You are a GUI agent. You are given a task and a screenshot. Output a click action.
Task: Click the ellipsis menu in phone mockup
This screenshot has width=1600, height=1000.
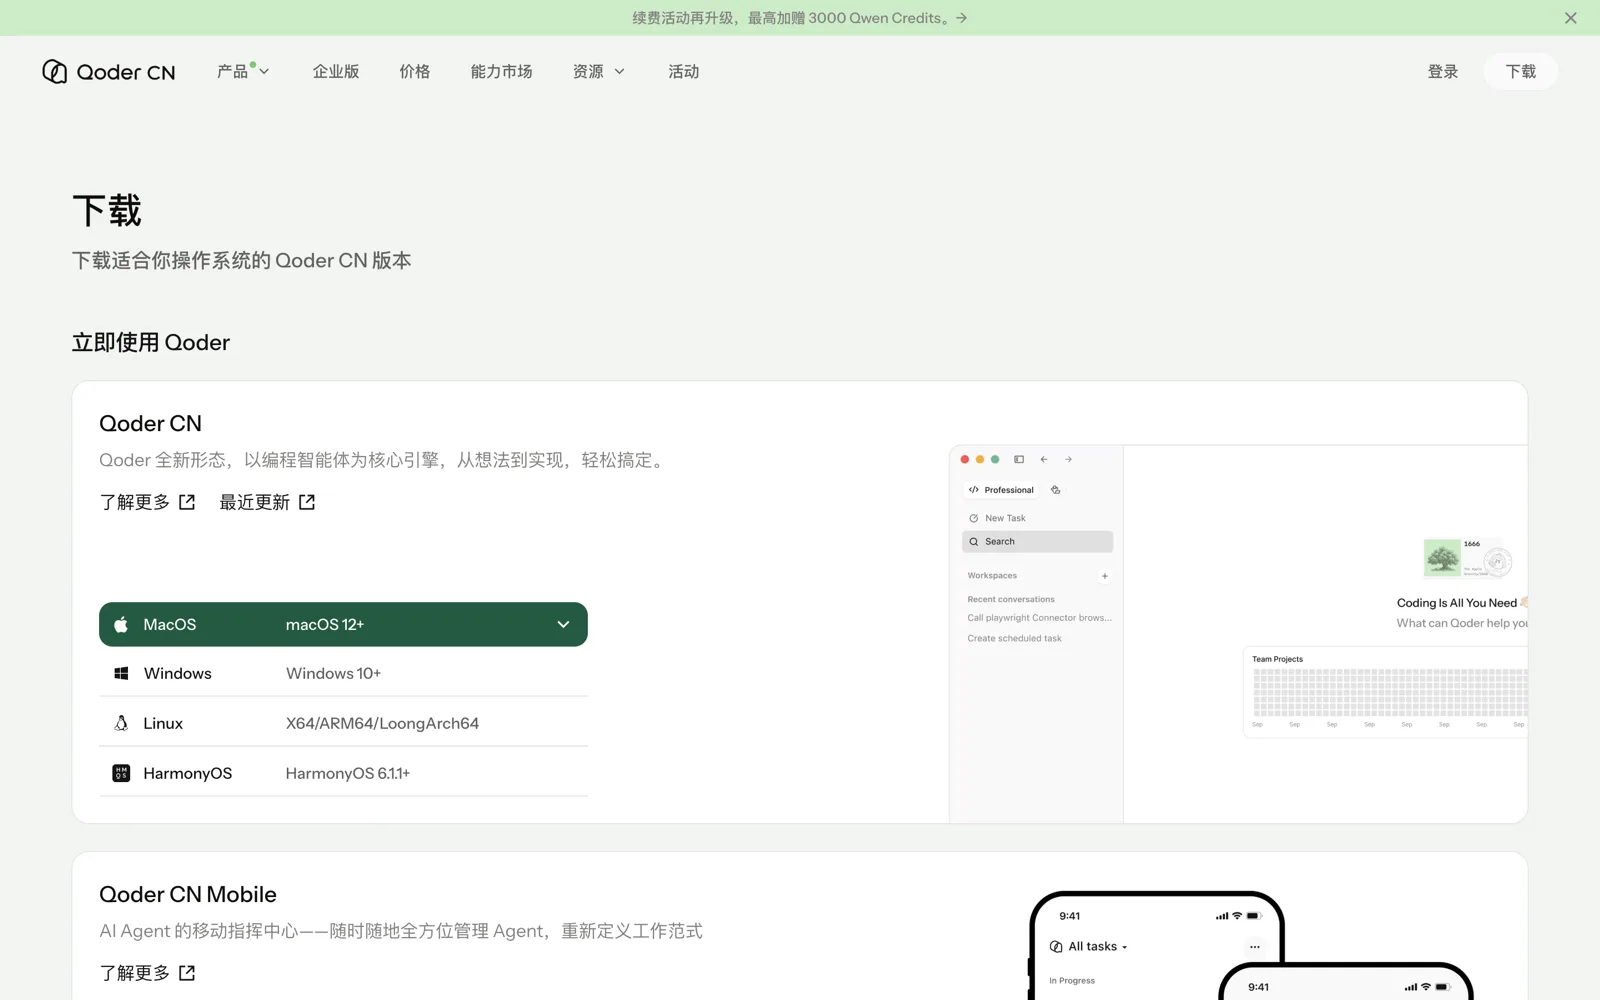pos(1254,946)
